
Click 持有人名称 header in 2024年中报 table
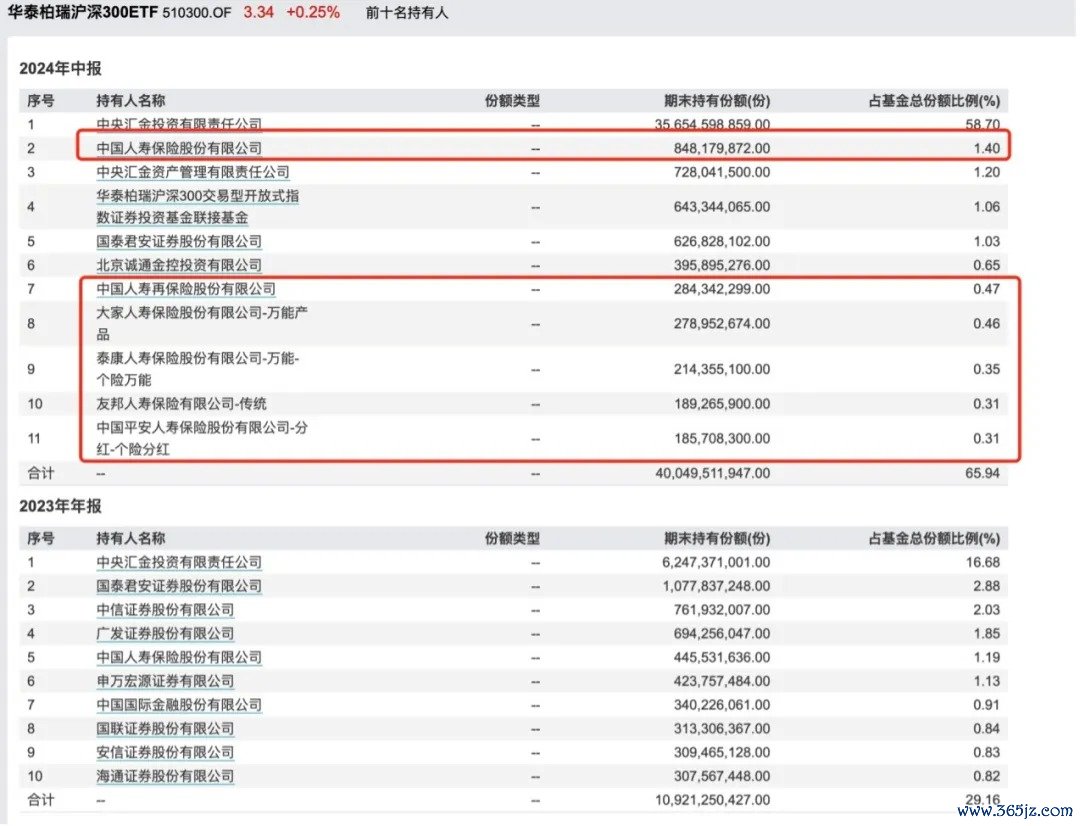coord(131,101)
